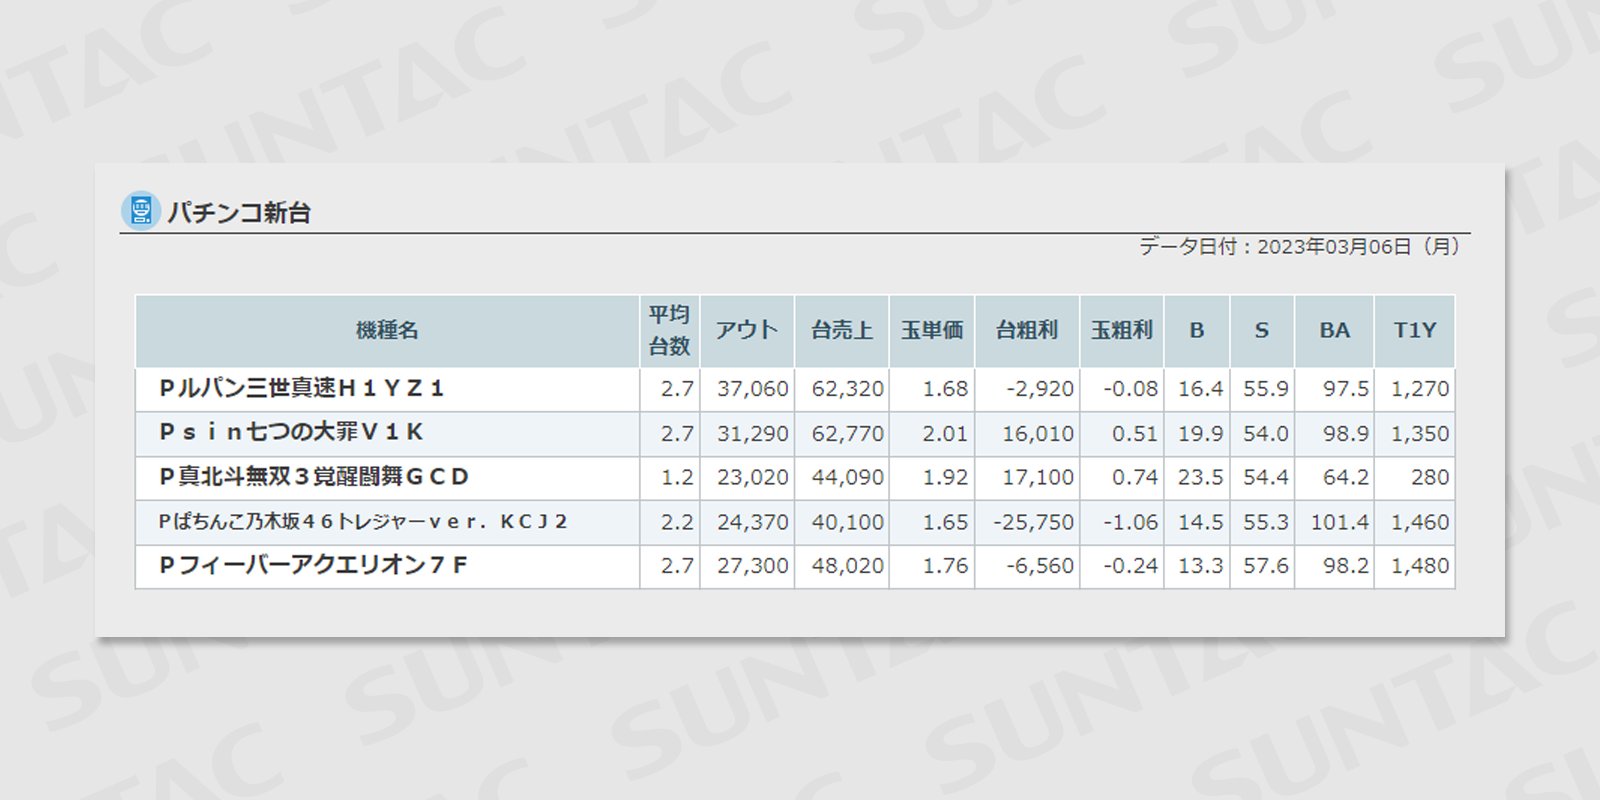
Task: Click the 玉単価 column header
Action: (932, 331)
